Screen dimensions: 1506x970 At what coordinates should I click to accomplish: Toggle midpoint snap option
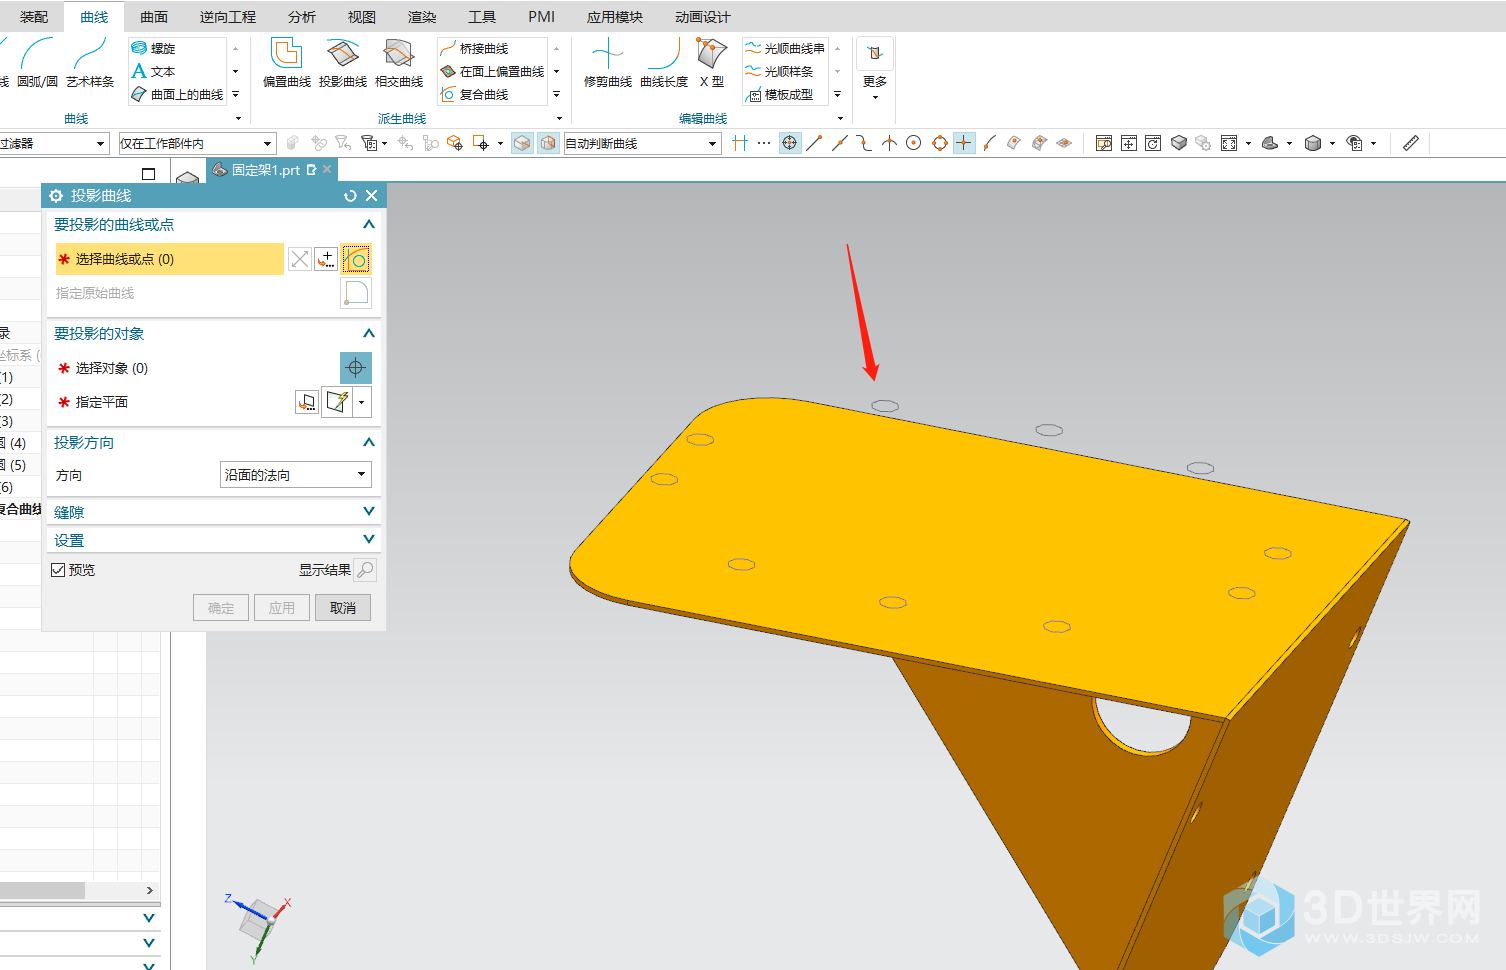tap(839, 143)
